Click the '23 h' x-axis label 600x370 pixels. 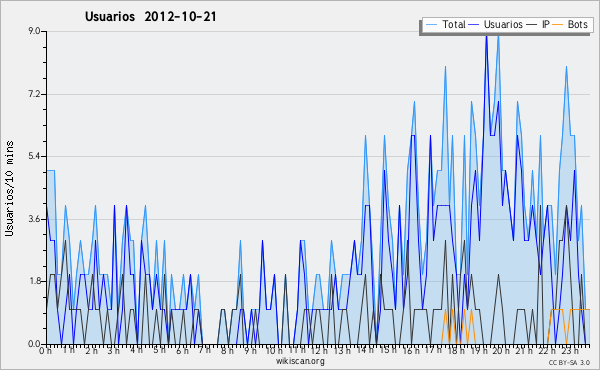(x=569, y=351)
